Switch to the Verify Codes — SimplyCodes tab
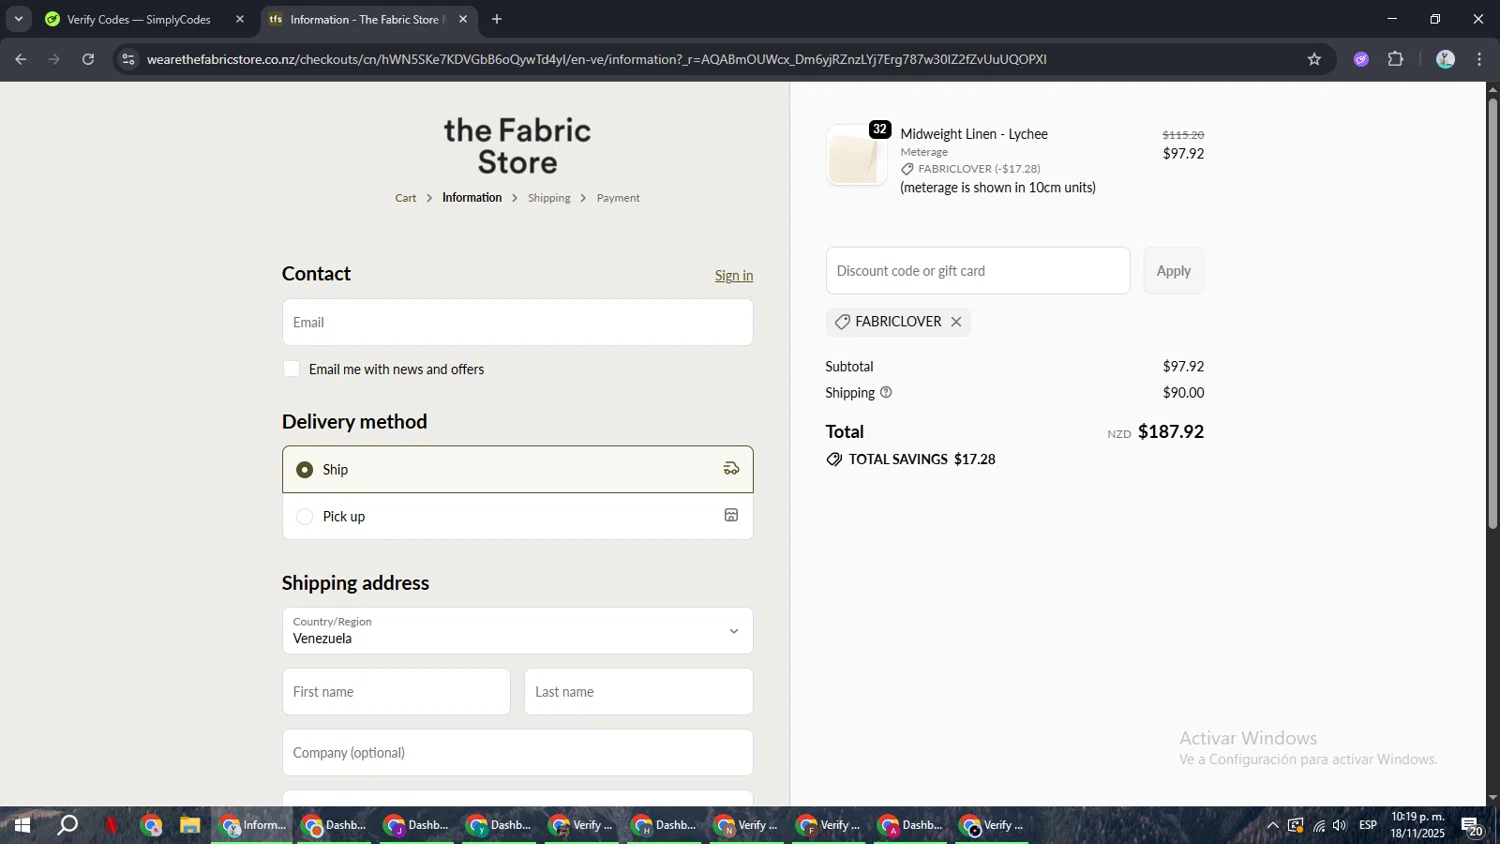Viewport: 1500px width, 844px height. point(138,19)
